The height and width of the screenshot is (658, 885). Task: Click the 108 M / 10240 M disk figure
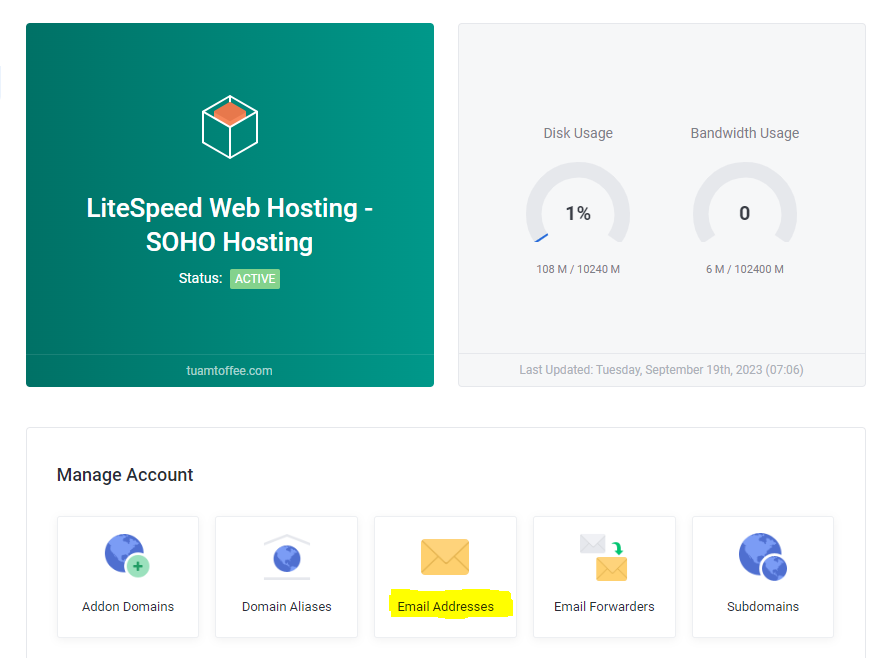(x=578, y=269)
